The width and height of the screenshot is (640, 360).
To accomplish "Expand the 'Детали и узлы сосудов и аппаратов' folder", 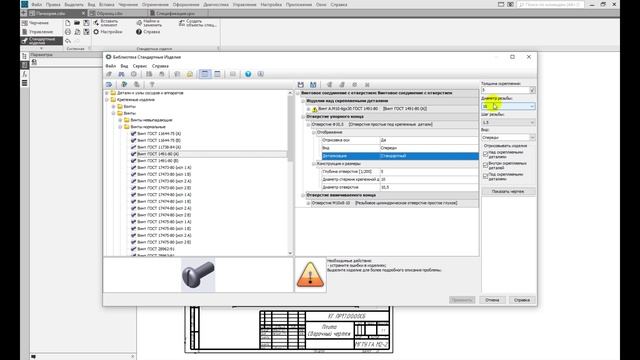I will coord(107,93).
